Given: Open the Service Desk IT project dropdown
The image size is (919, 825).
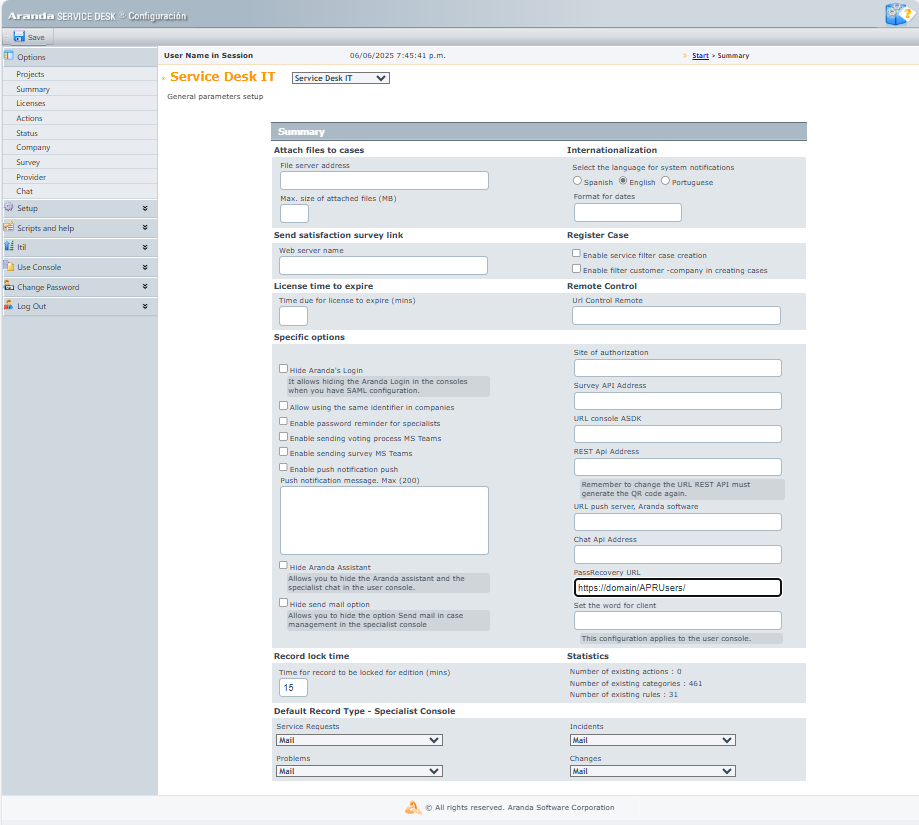Looking at the screenshot, I should pos(341,78).
